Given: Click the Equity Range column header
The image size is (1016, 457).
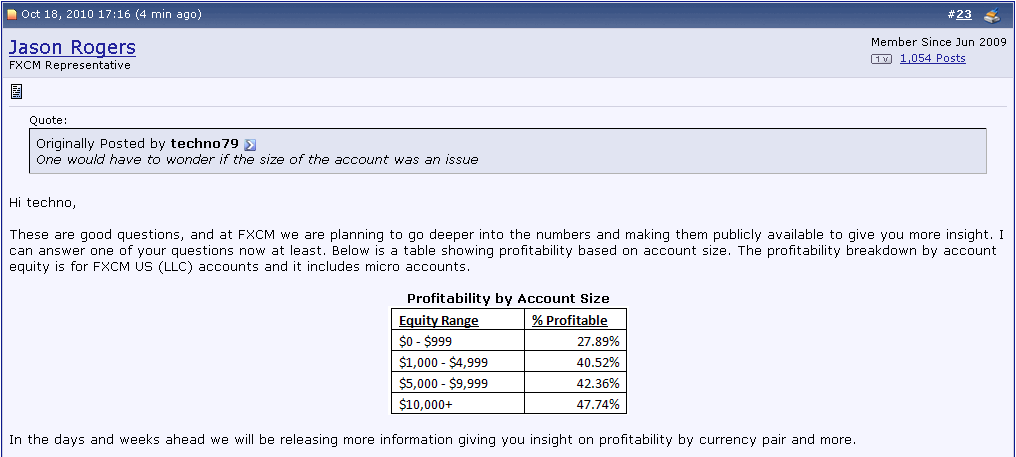Looking at the screenshot, I should pyautogui.click(x=438, y=321).
